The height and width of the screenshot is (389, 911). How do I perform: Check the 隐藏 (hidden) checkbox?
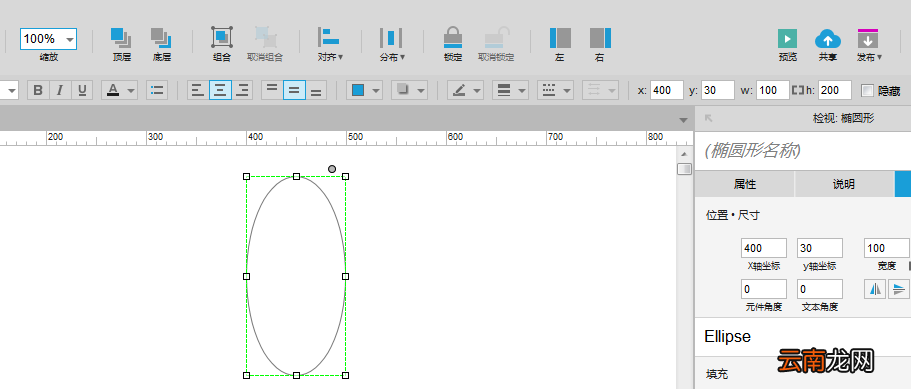pyautogui.click(x=867, y=91)
